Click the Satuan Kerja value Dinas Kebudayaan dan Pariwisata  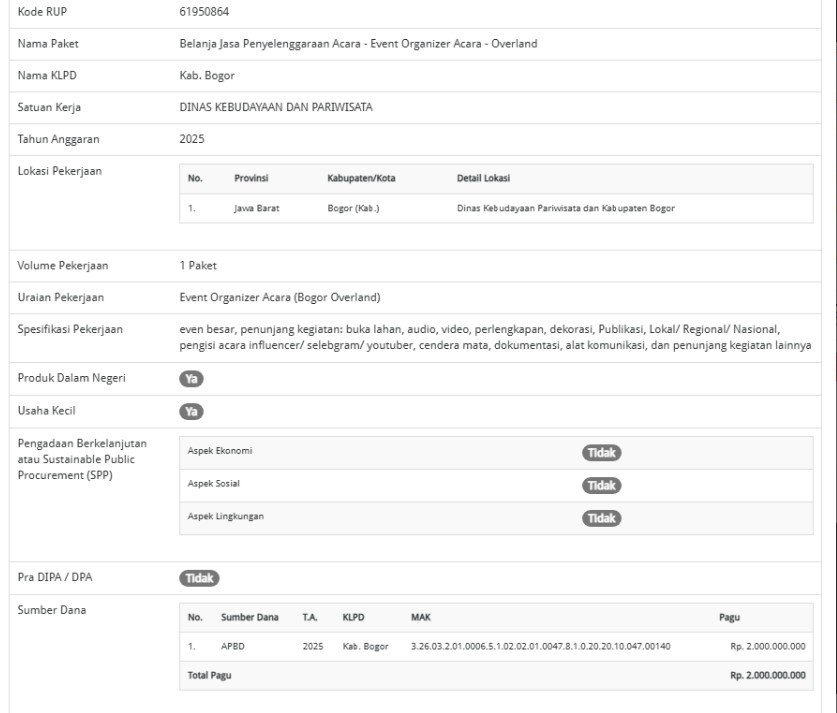pyautogui.click(x=276, y=107)
